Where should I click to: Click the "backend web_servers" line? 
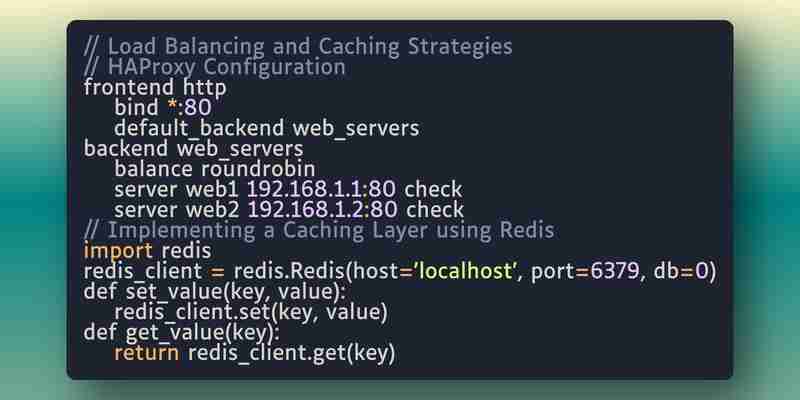point(193,149)
